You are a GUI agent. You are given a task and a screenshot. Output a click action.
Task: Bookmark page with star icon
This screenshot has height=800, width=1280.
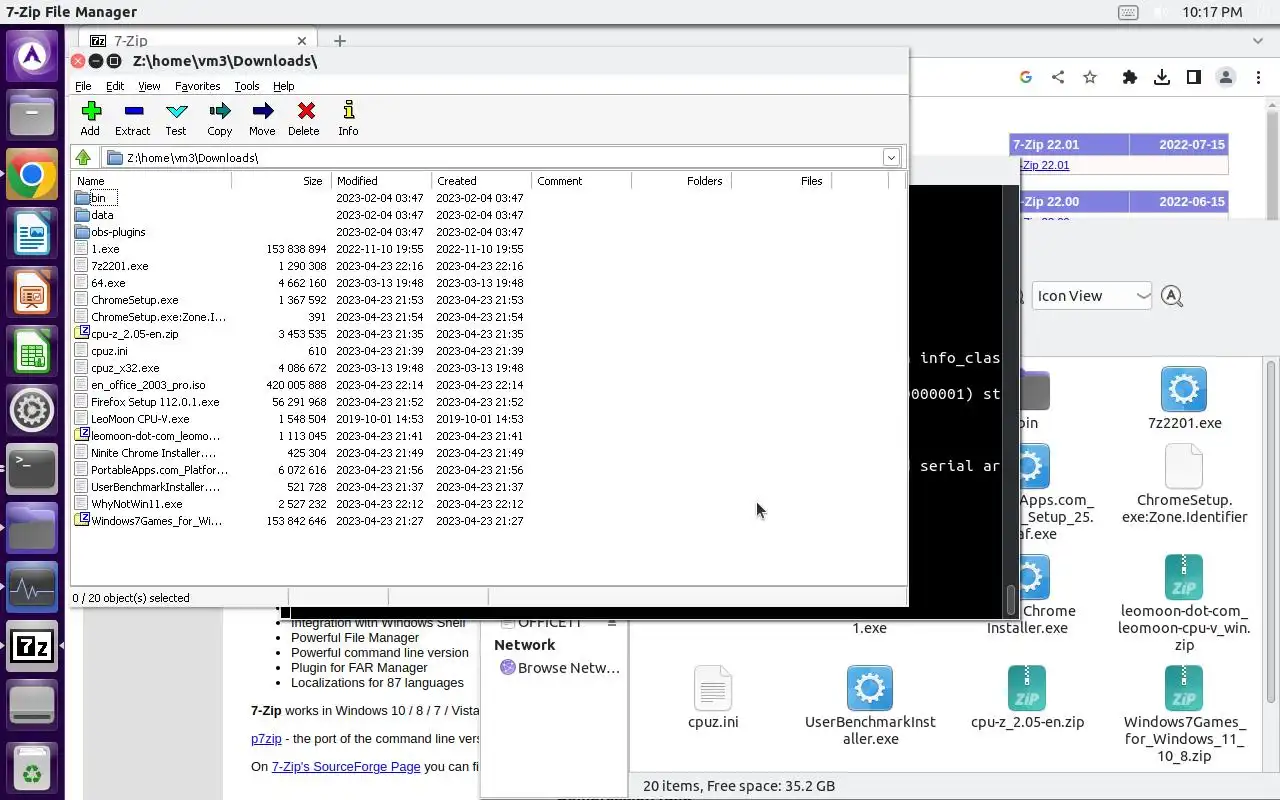tap(1090, 77)
